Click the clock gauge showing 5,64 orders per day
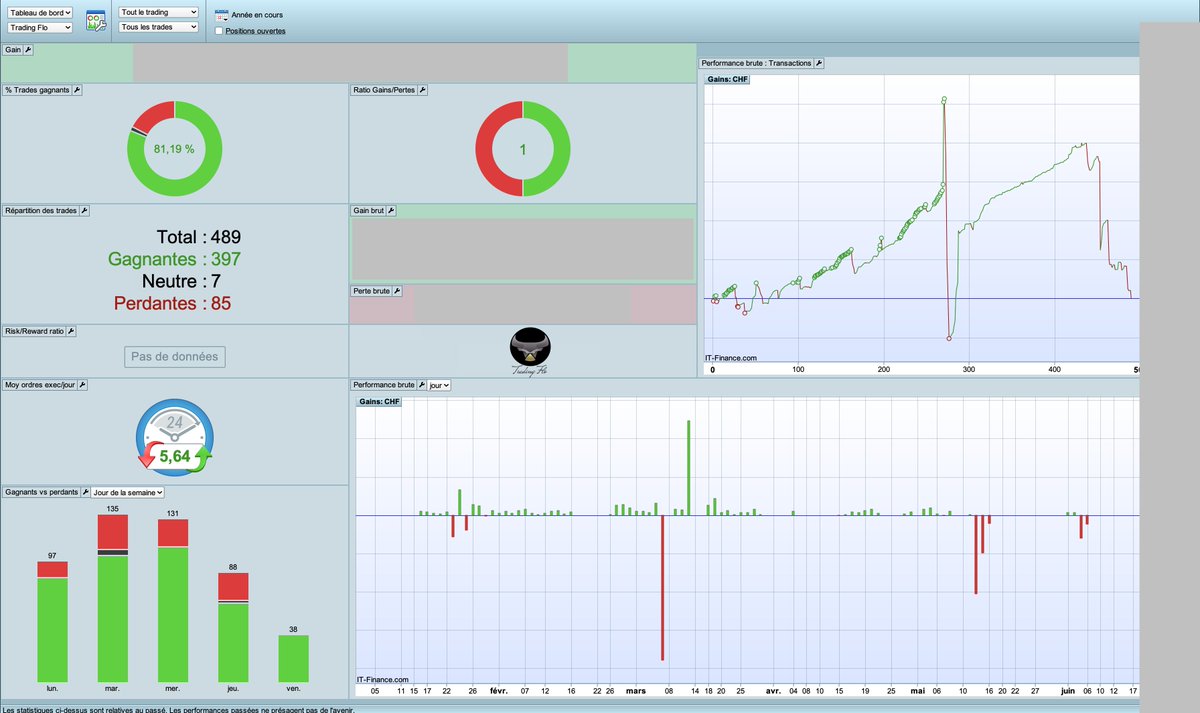The width and height of the screenshot is (1200, 713). tap(174, 437)
